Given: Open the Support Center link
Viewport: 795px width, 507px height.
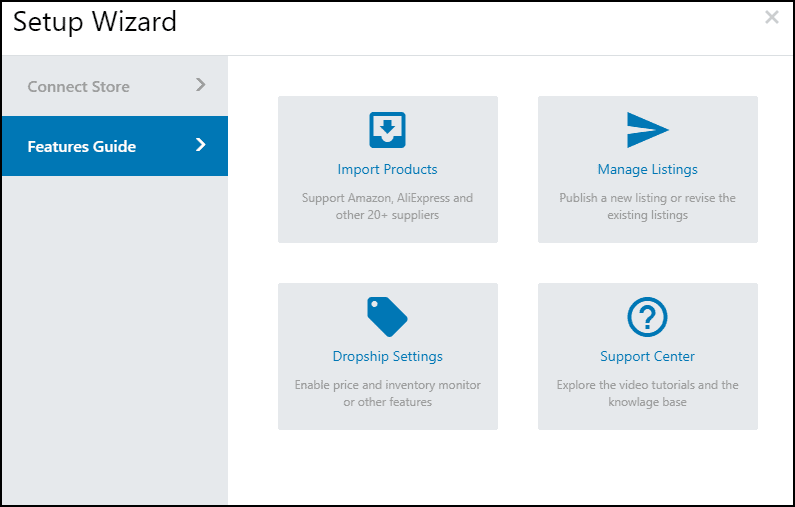Looking at the screenshot, I should click(647, 356).
